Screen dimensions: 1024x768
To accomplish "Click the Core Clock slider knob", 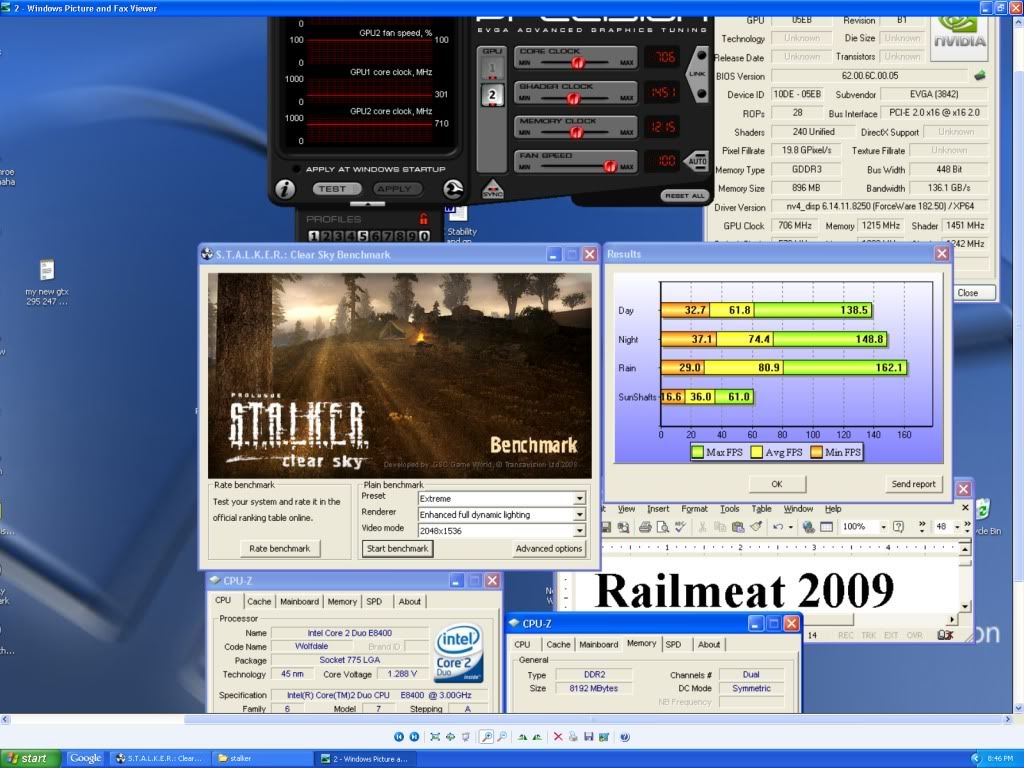I will 578,63.
